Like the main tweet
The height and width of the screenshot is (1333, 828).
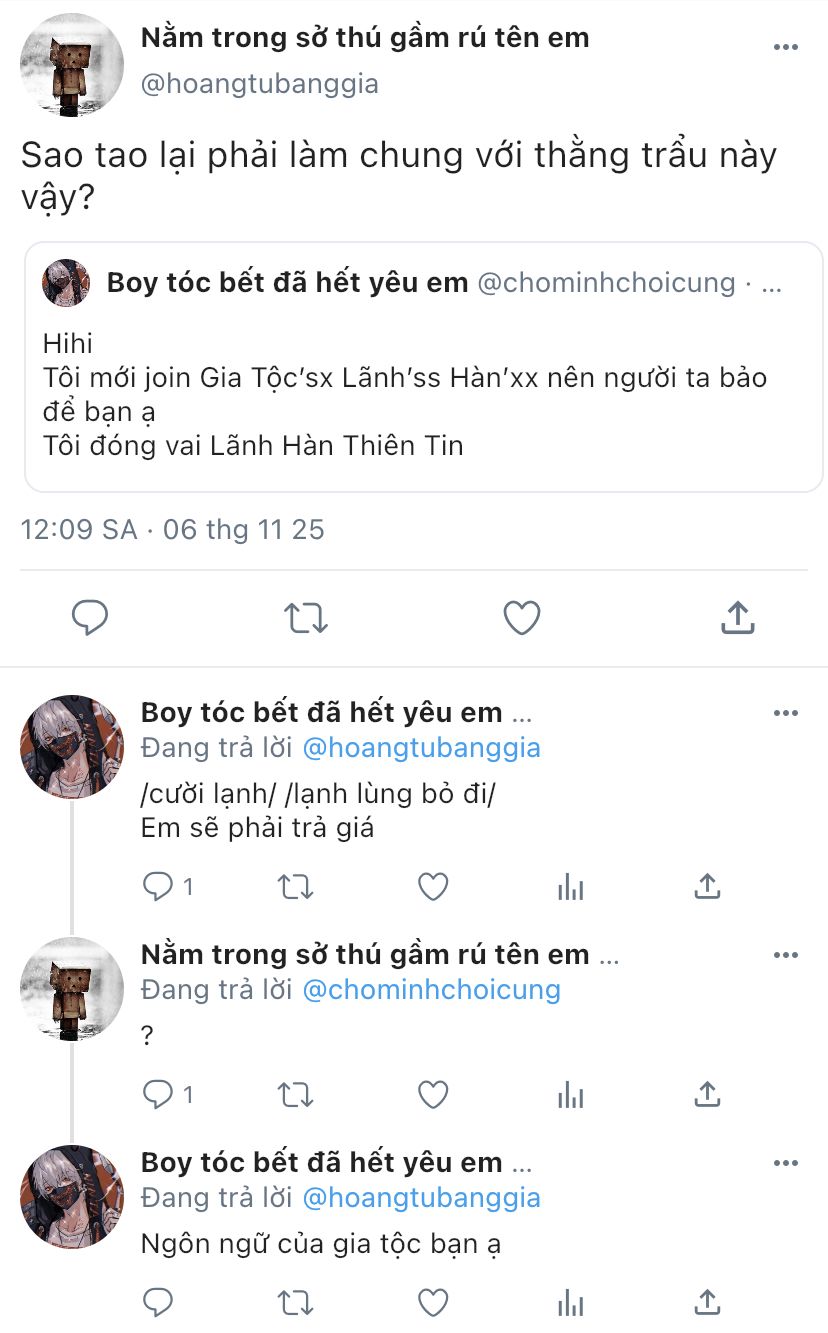point(521,618)
